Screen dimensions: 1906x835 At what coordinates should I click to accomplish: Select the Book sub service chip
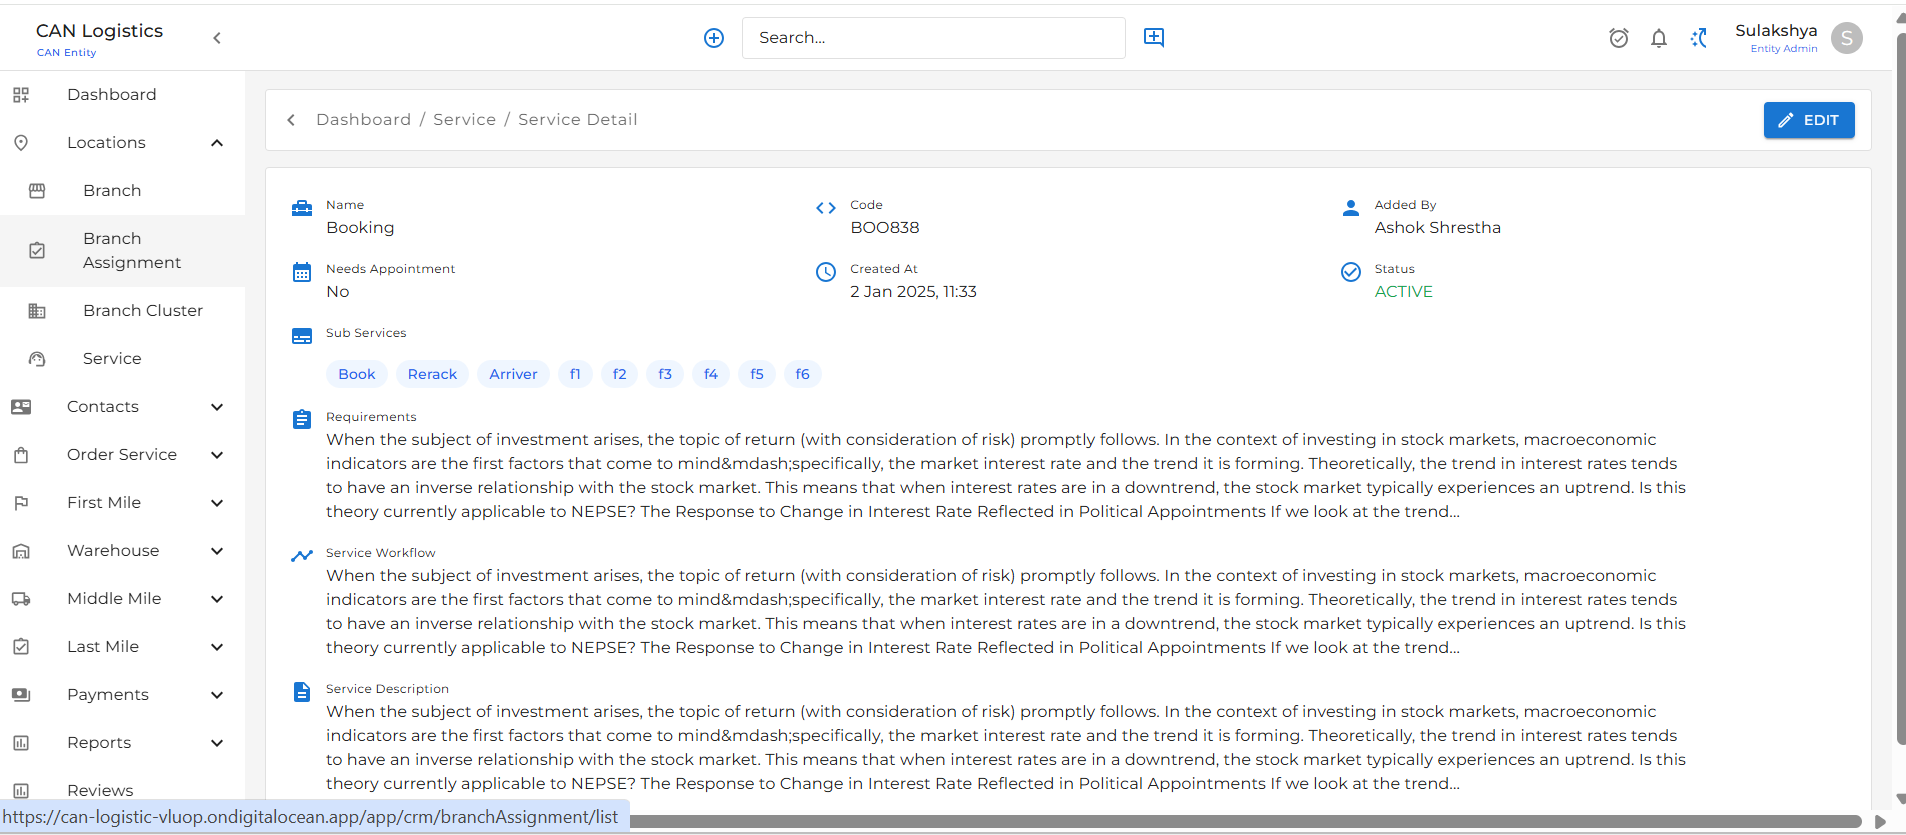point(357,374)
